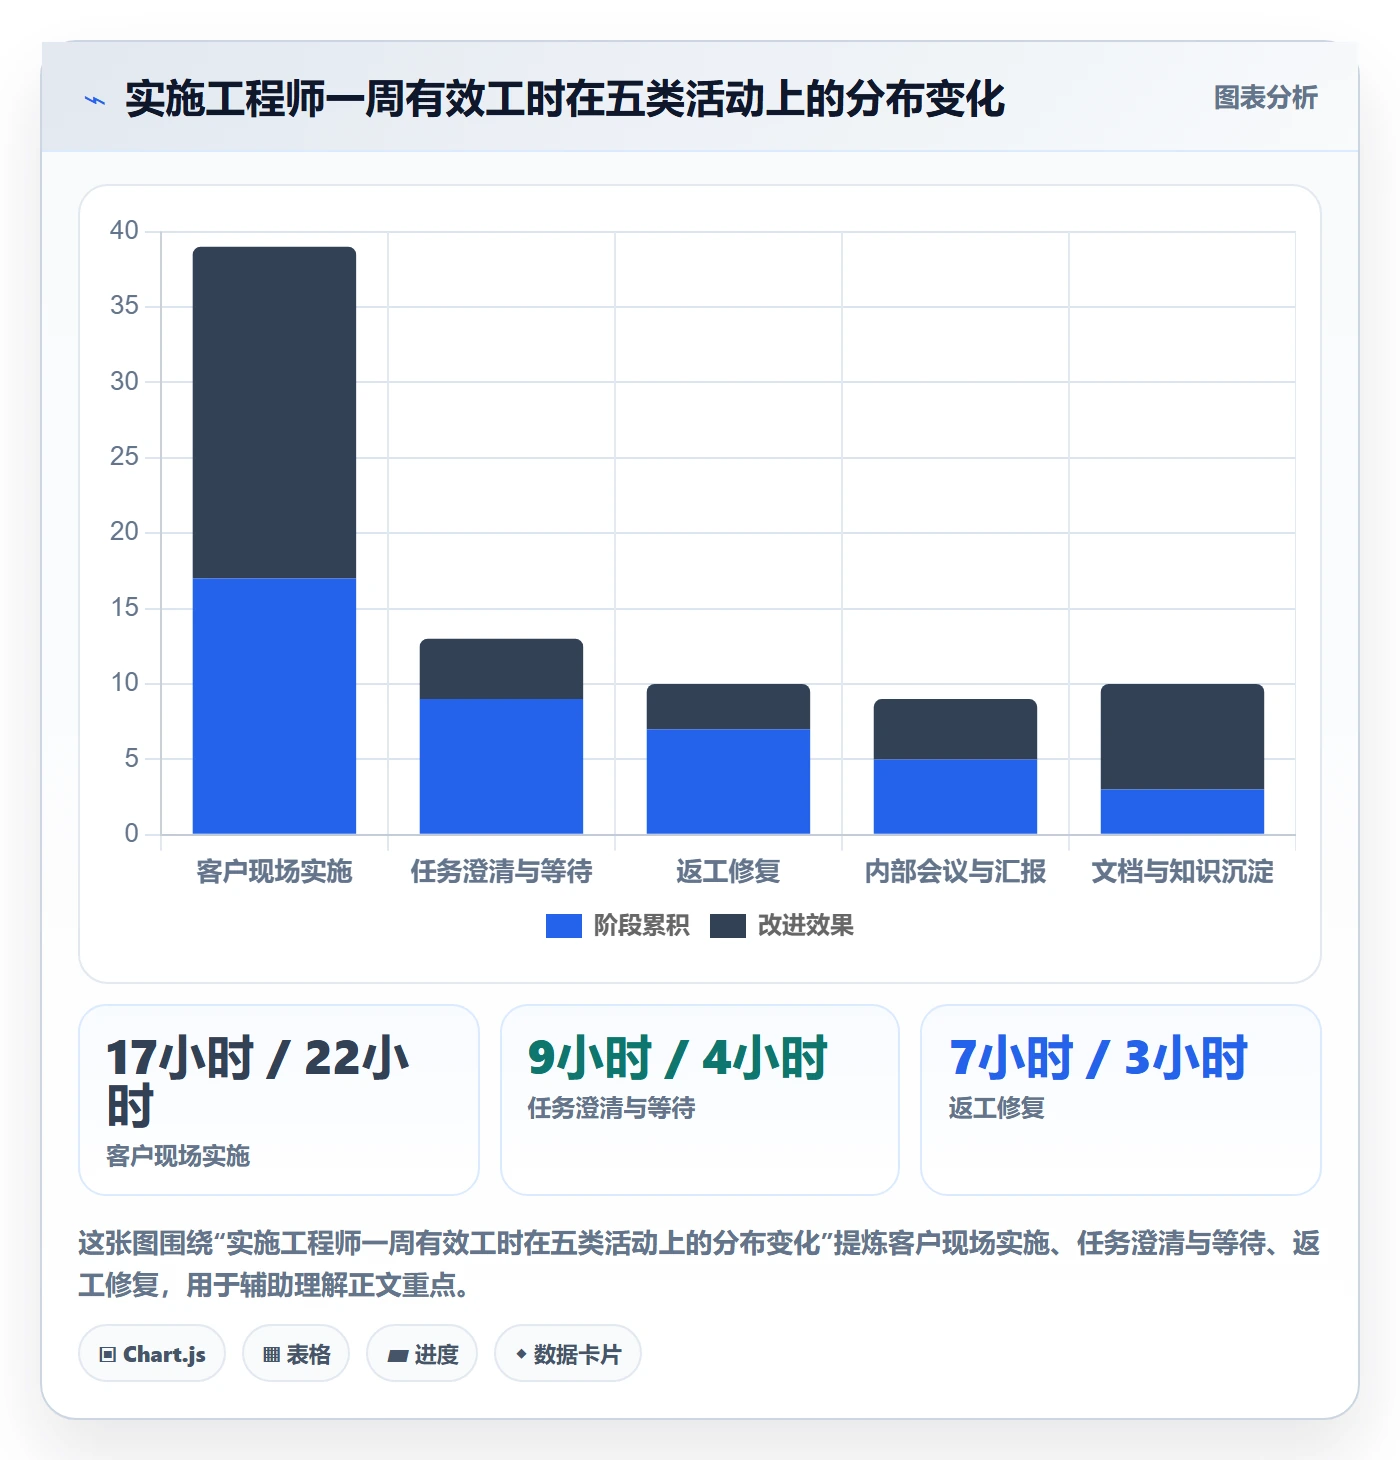Image resolution: width=1400 pixels, height=1460 pixels.
Task: Click the dark bar segment for 客户现场实施
Action: tap(274, 412)
